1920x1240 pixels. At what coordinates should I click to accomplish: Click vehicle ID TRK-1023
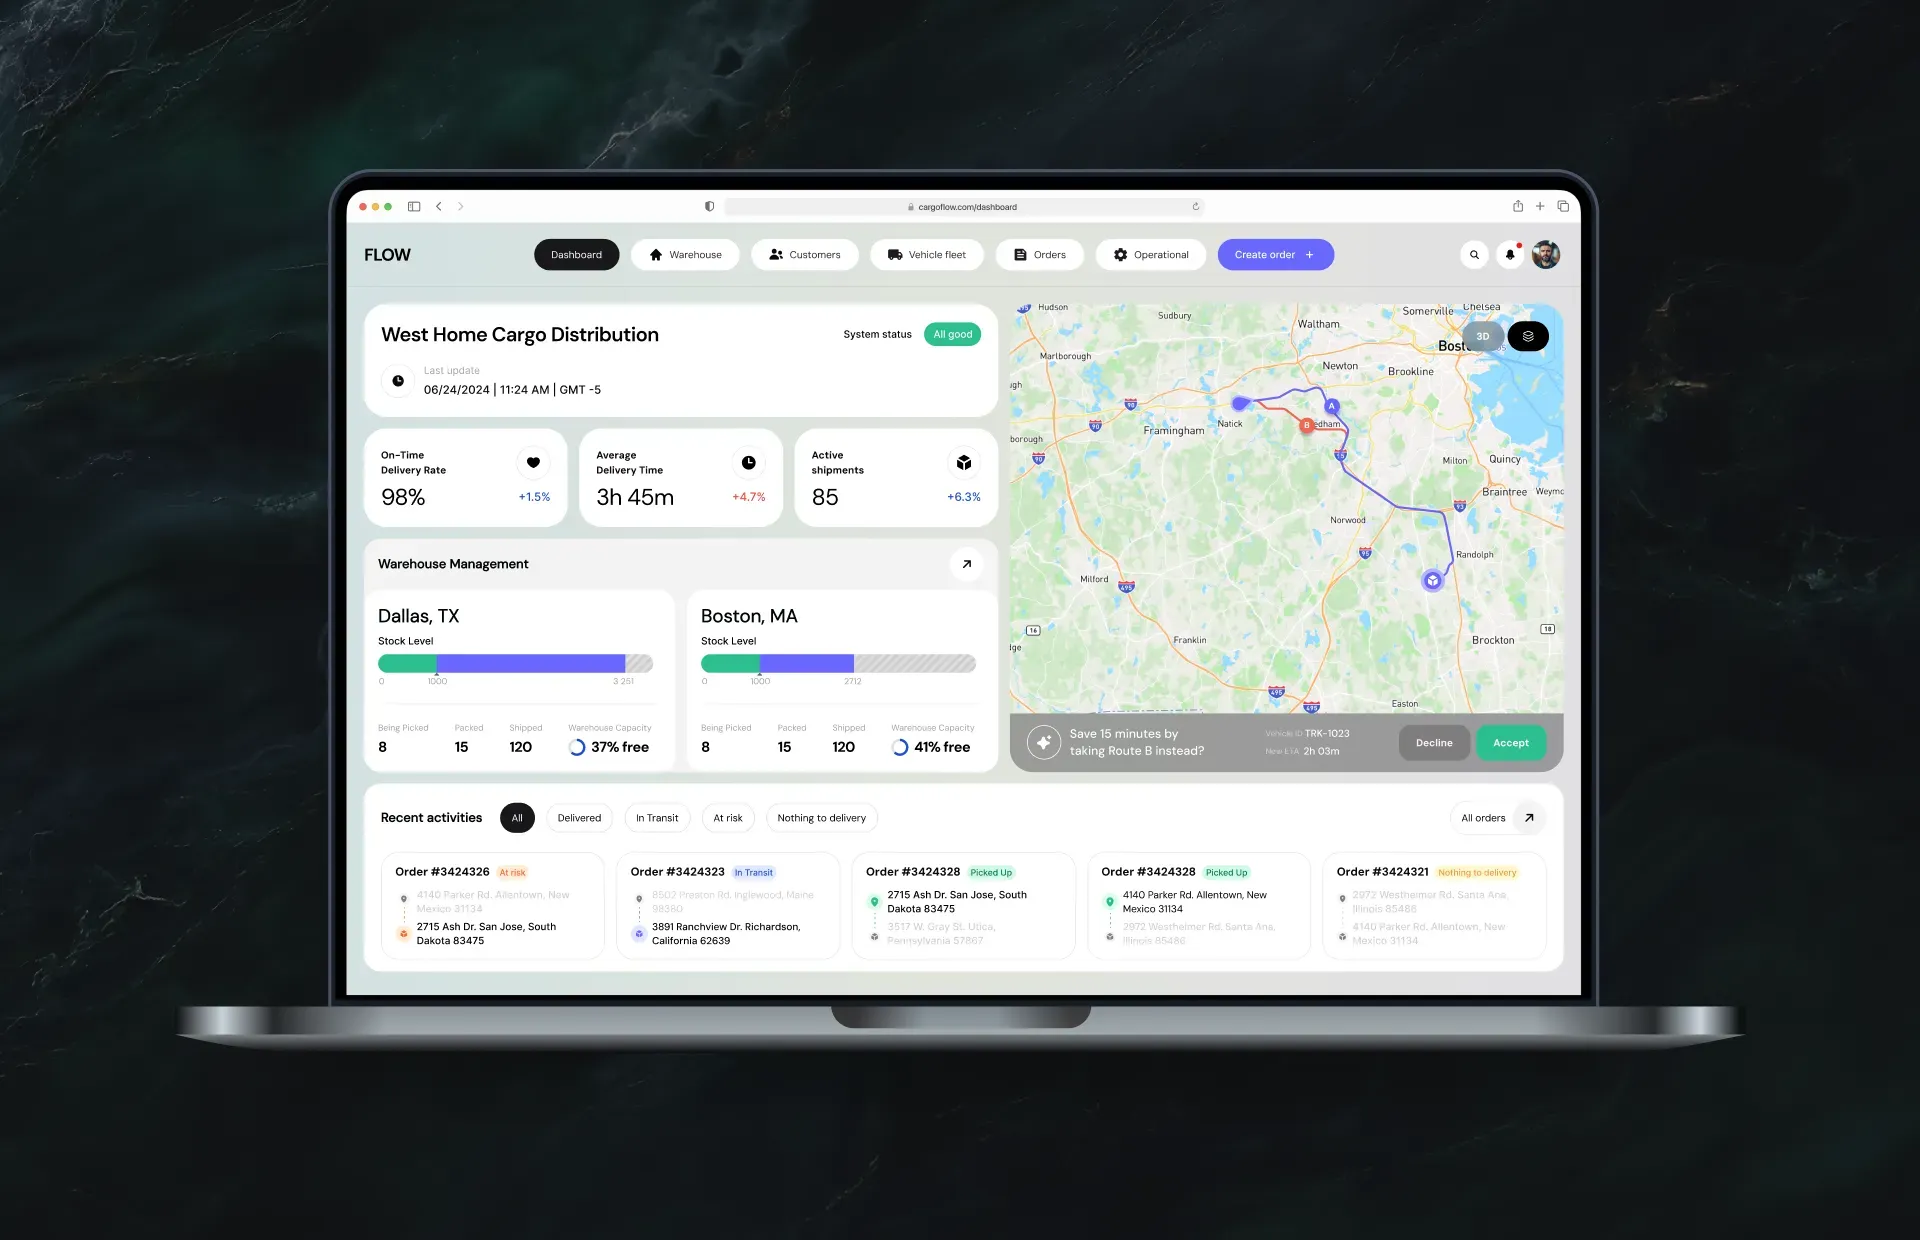1327,734
